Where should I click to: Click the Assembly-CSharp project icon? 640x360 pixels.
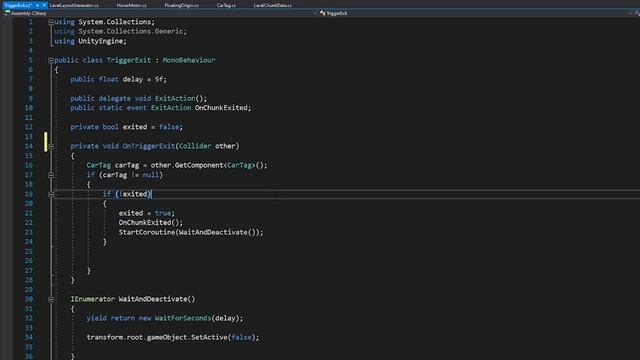coord(7,13)
